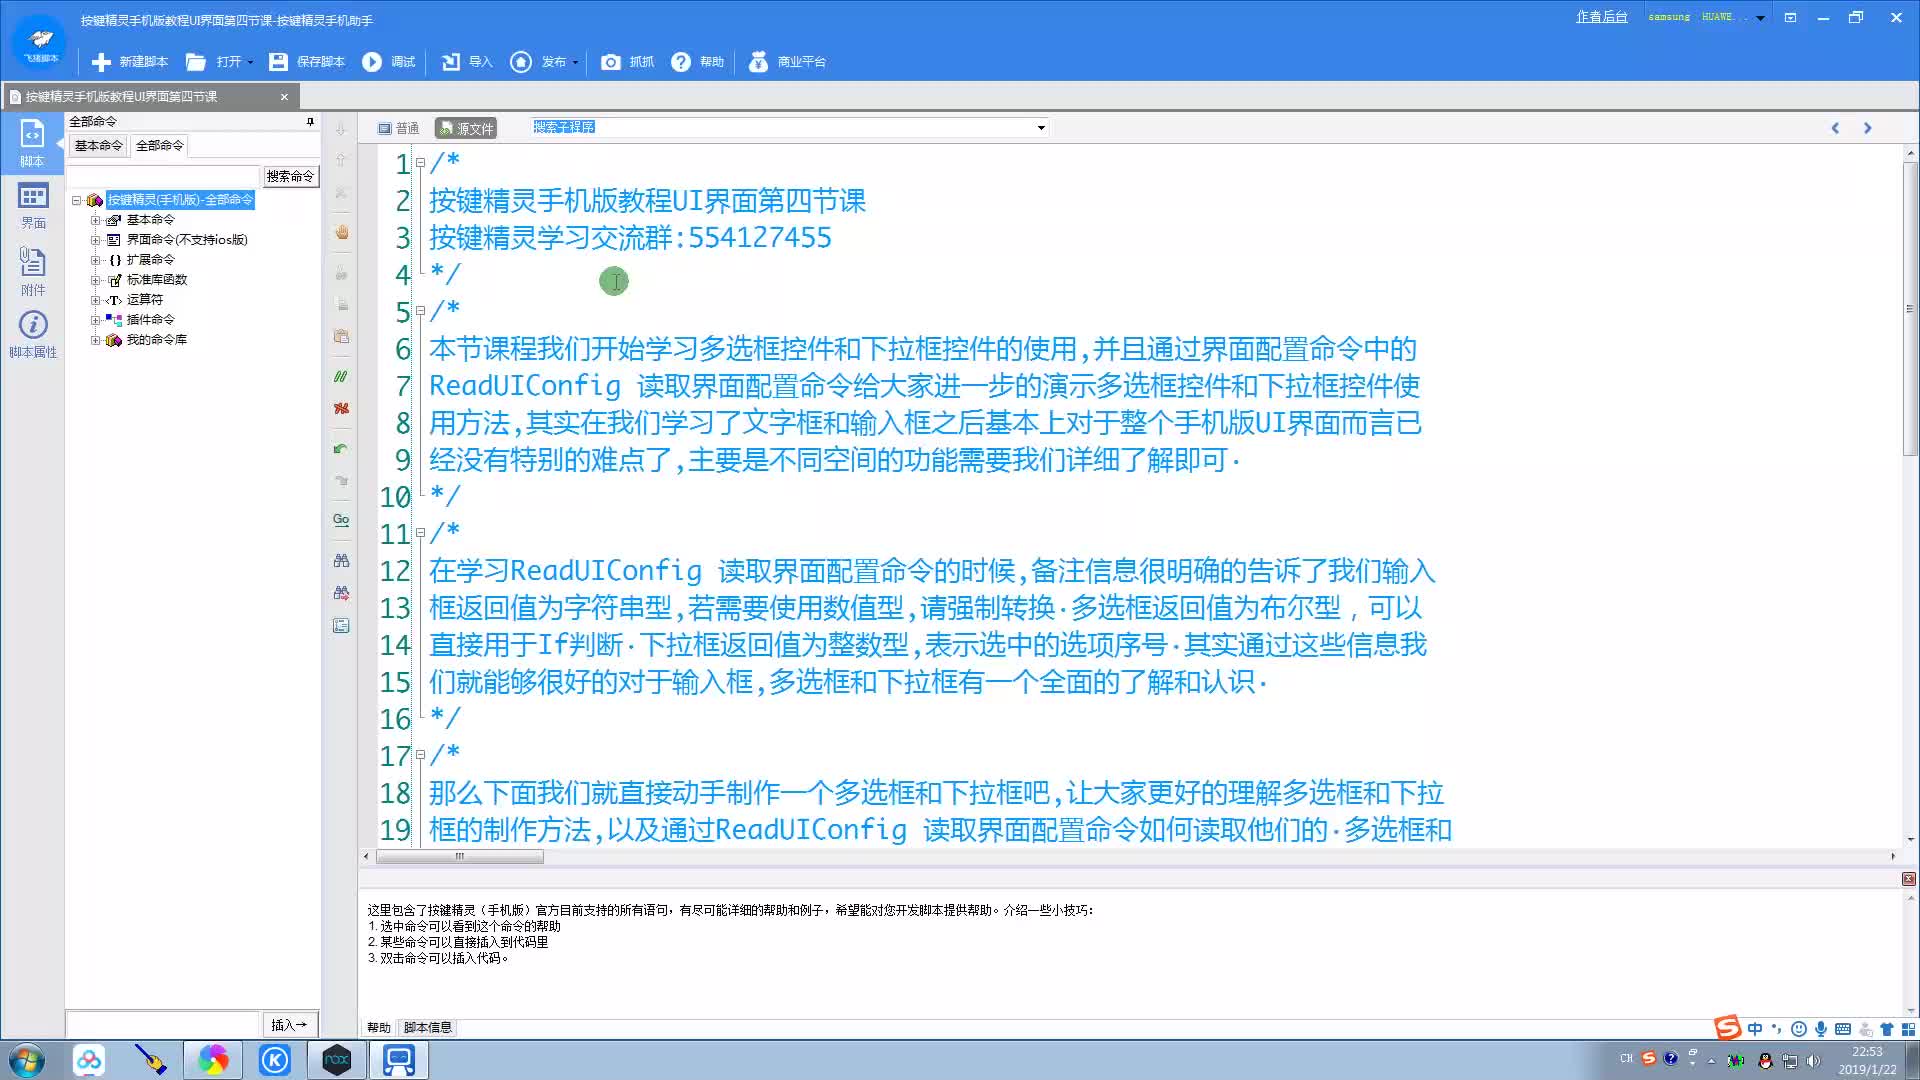
Task: Click the 导入 import icon
Action: point(451,62)
